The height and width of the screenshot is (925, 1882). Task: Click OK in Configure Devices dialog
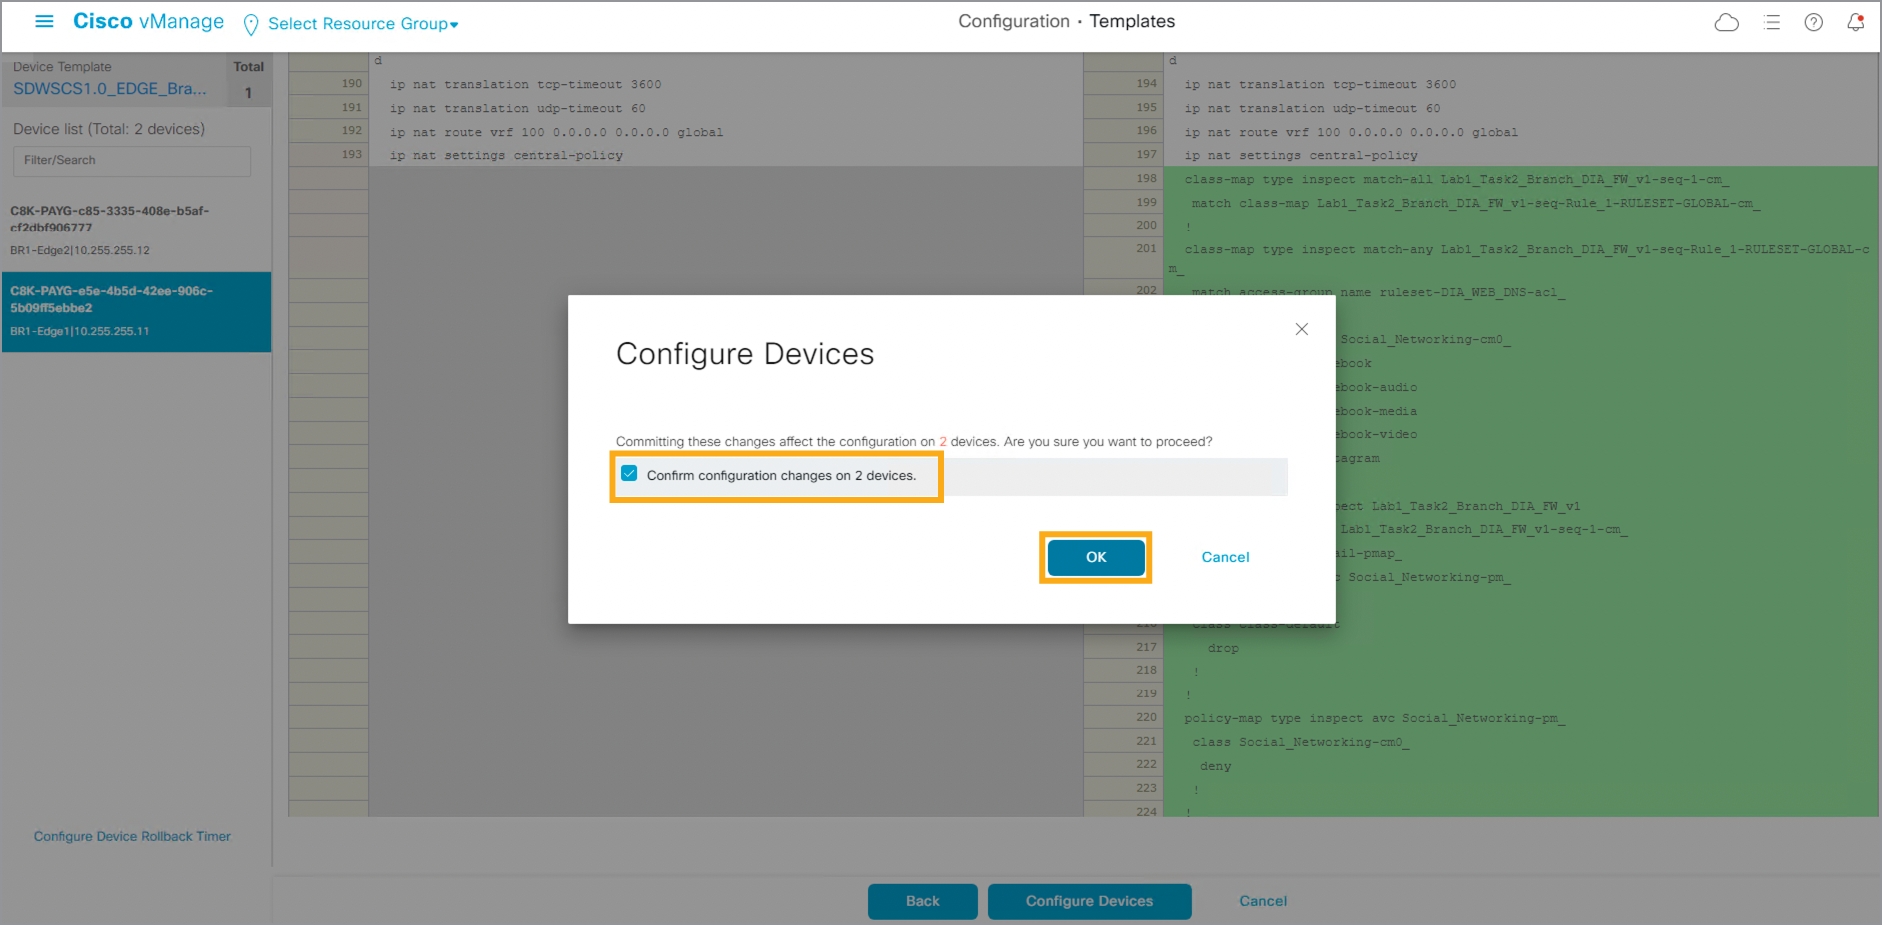click(x=1096, y=557)
